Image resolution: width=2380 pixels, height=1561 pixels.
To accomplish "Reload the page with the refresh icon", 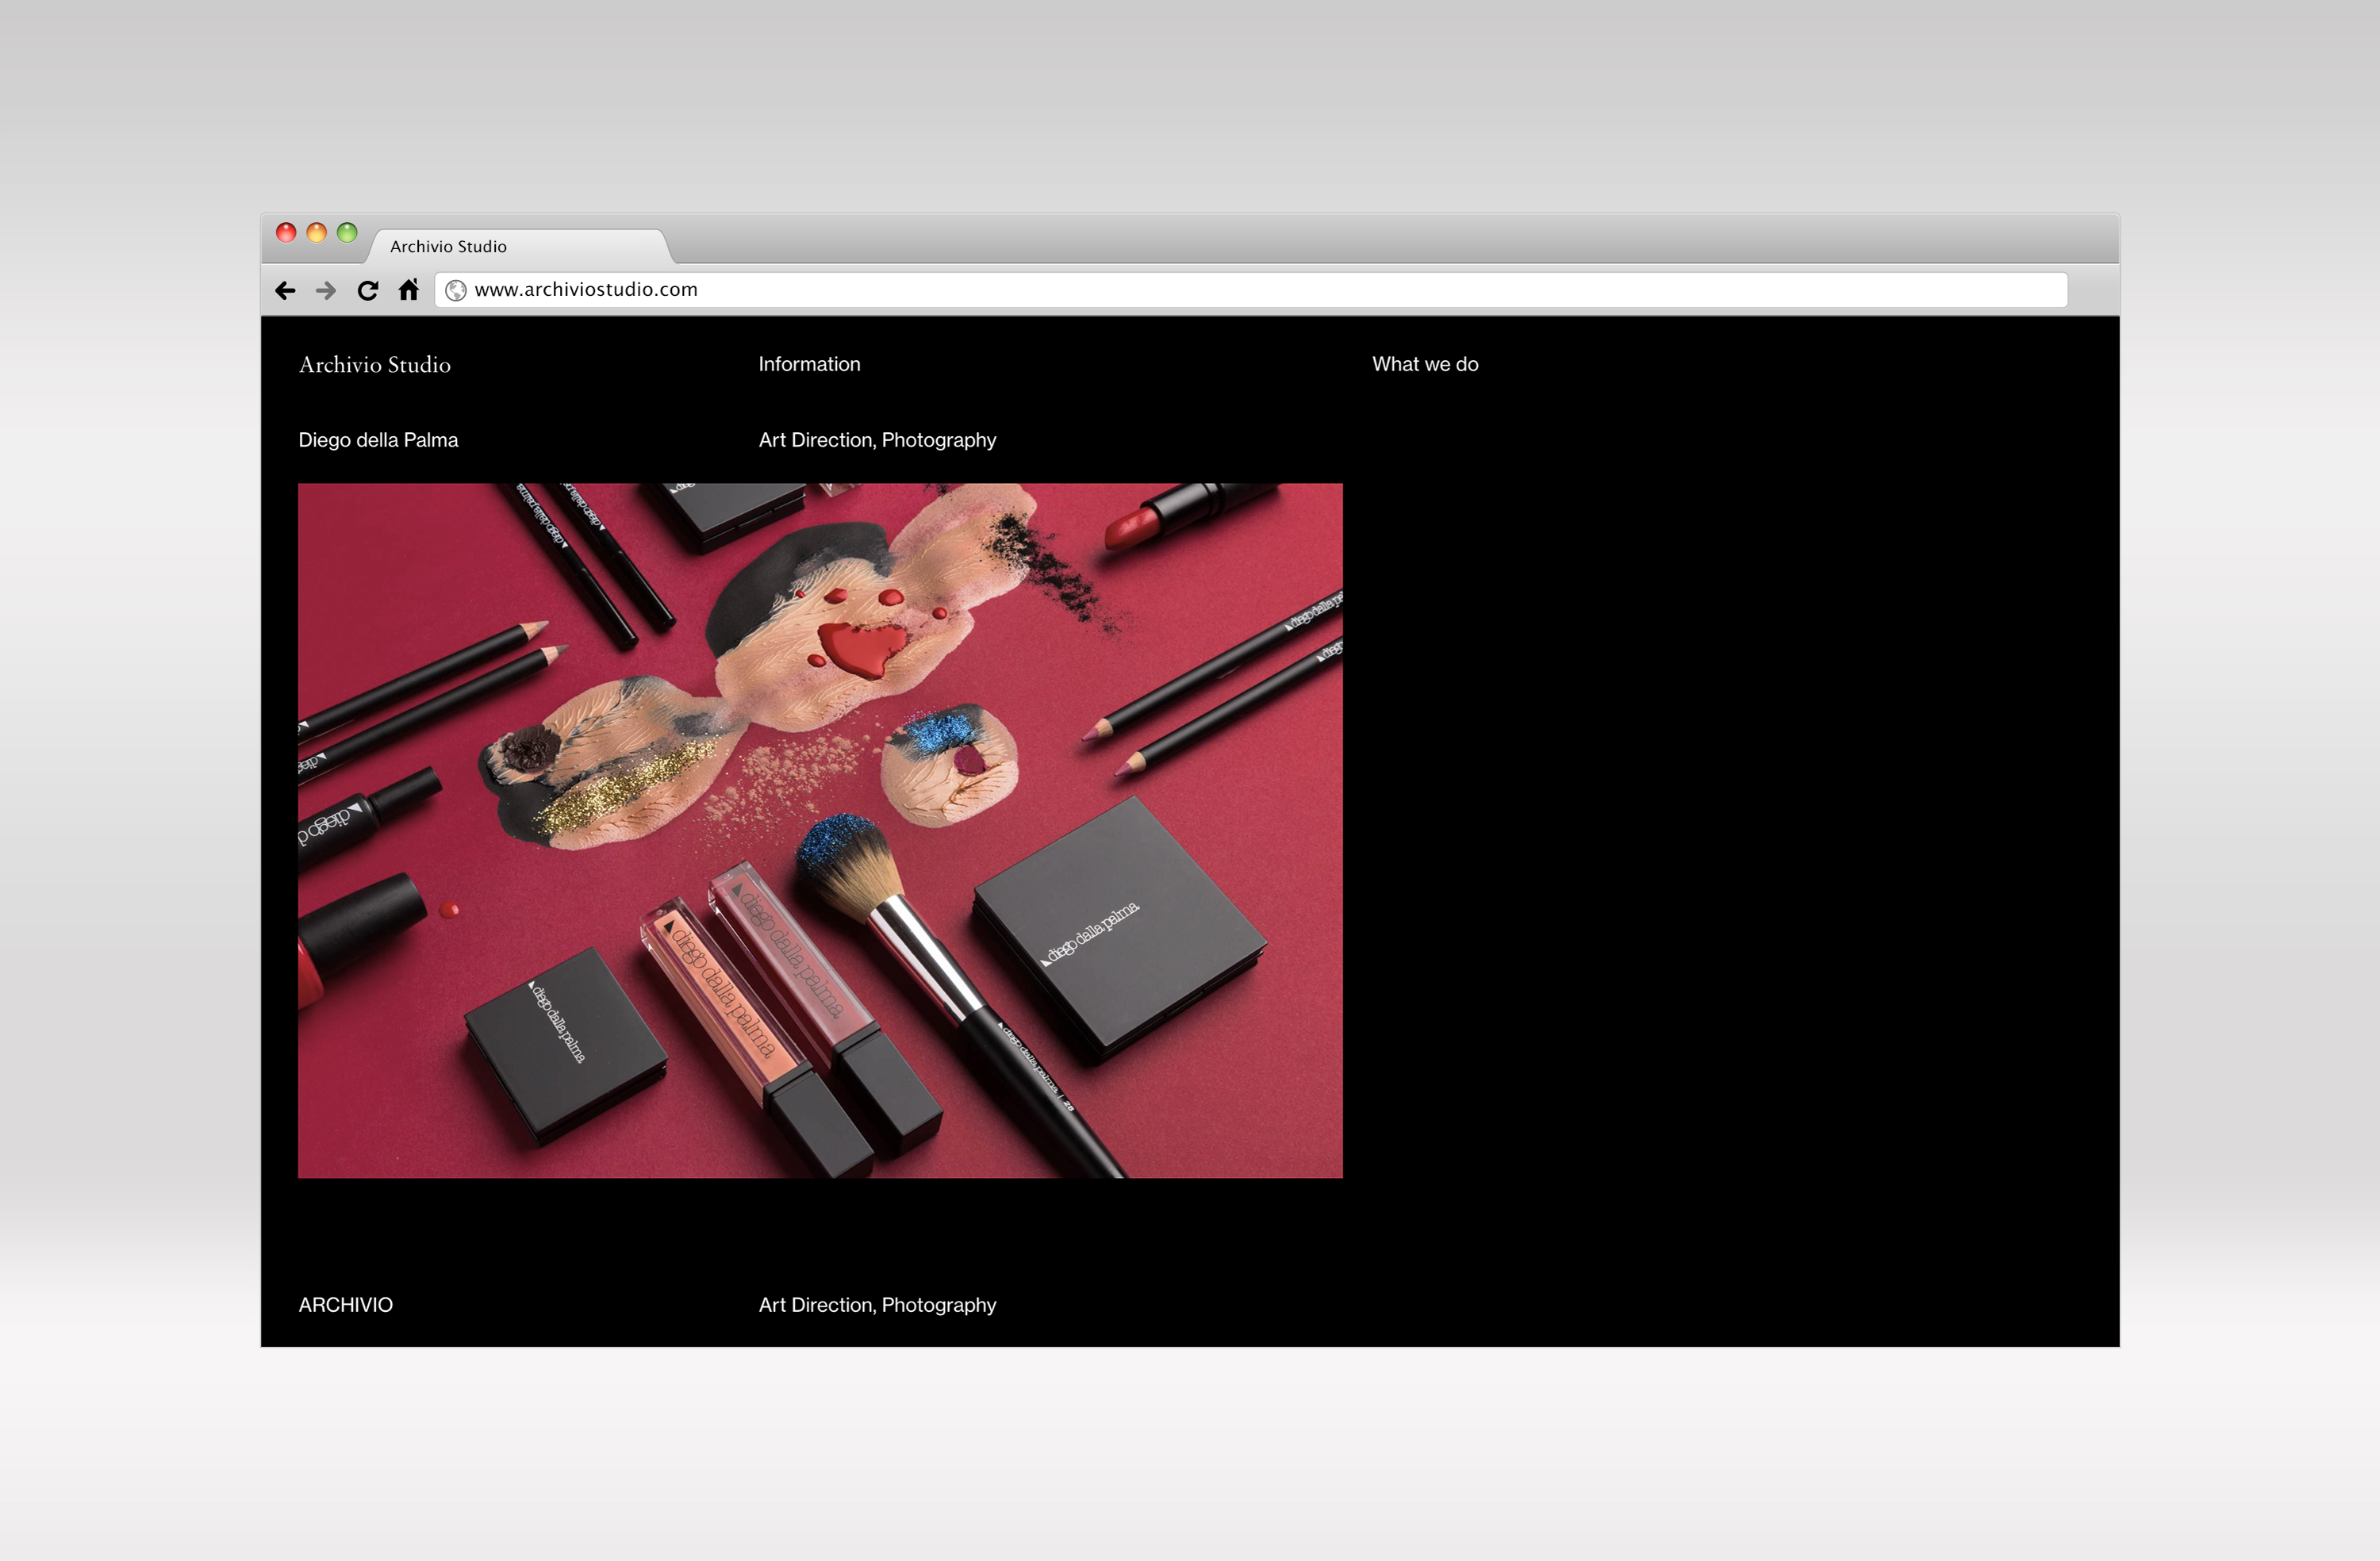I will pos(368,290).
